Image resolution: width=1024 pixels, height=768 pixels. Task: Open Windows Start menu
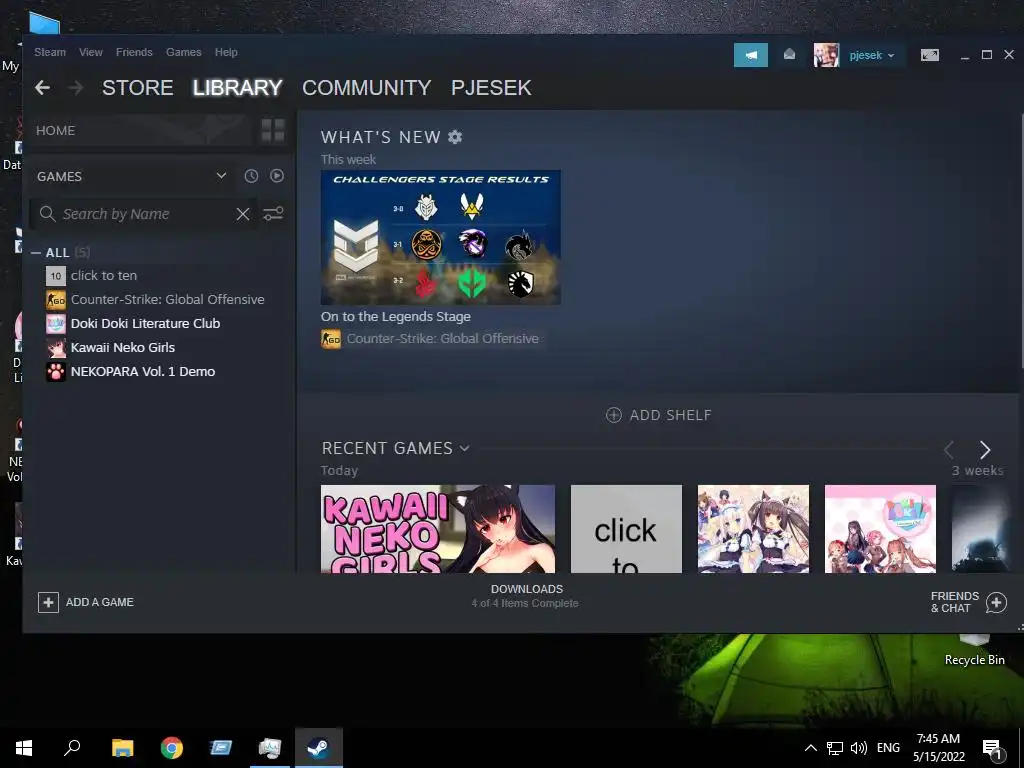[24, 748]
